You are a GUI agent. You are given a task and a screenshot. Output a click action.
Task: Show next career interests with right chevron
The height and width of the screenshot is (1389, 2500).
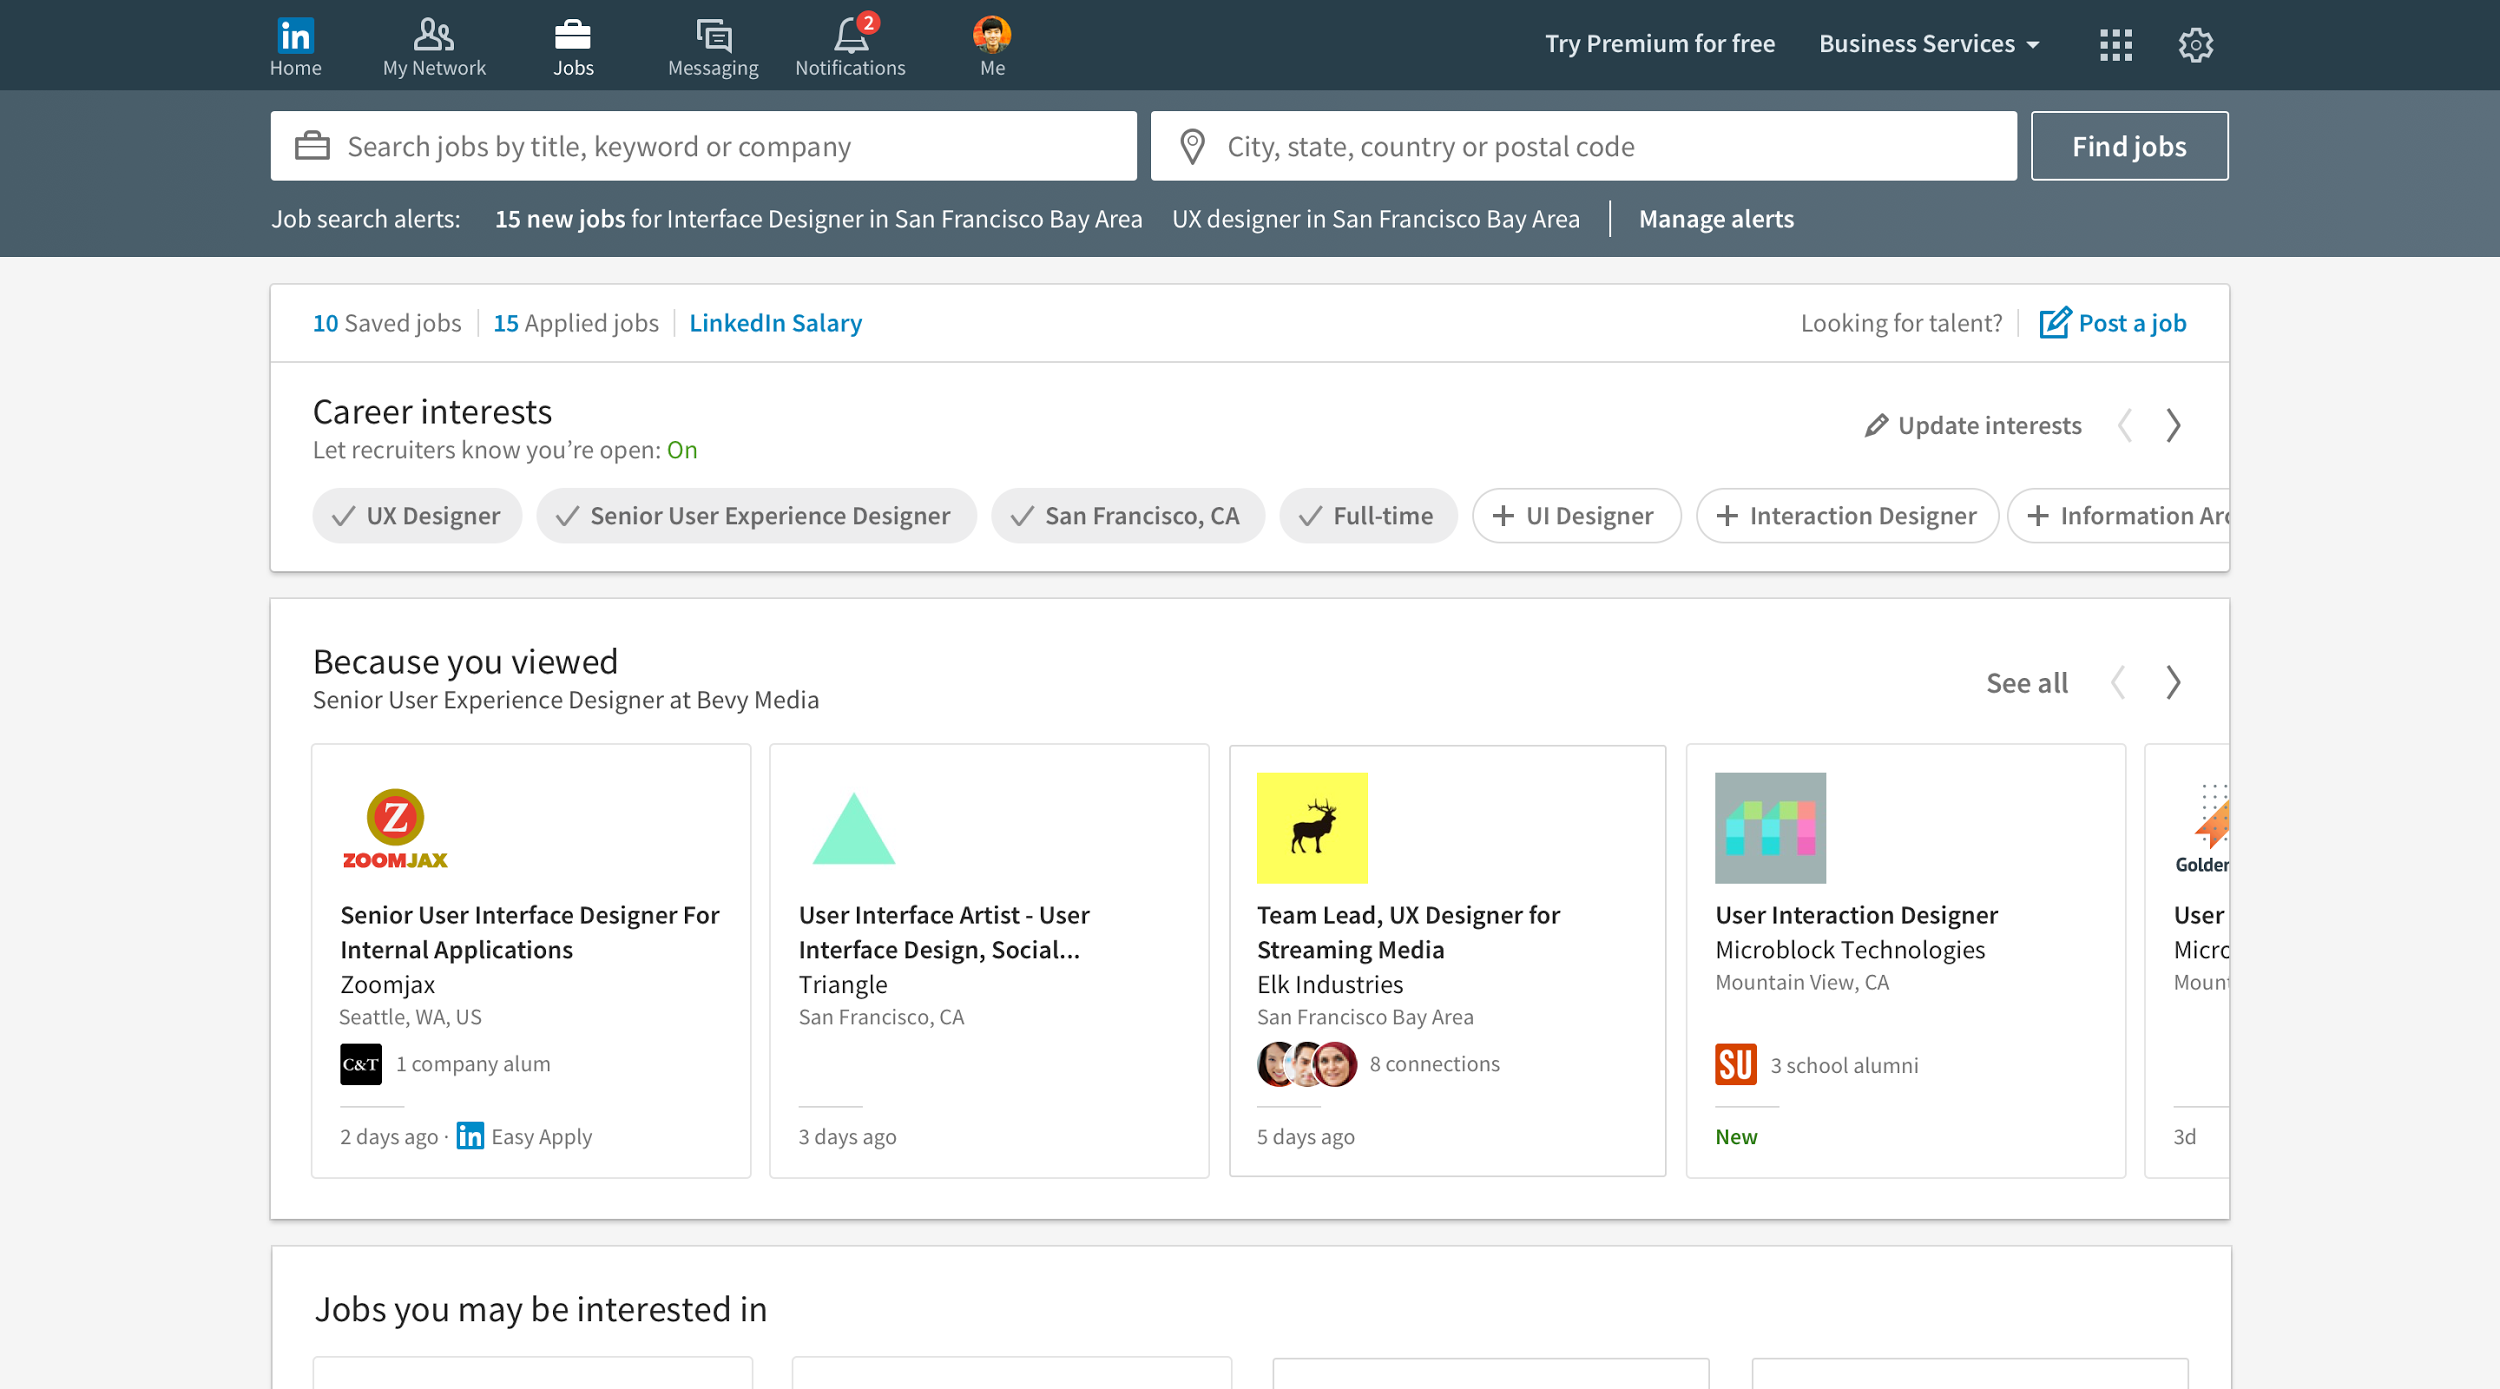(2173, 426)
